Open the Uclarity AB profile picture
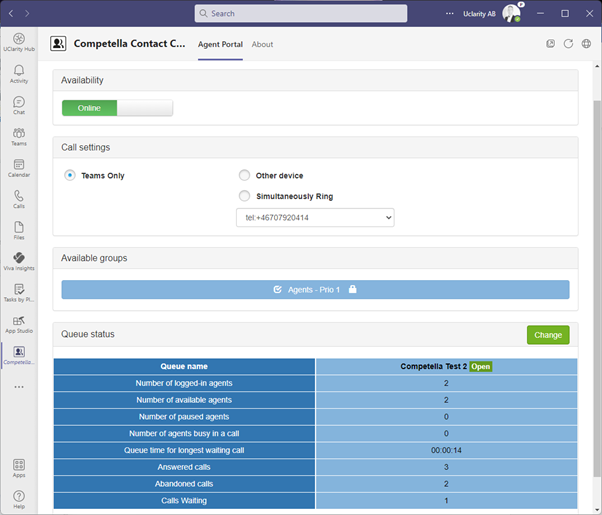The image size is (602, 515). (x=512, y=13)
